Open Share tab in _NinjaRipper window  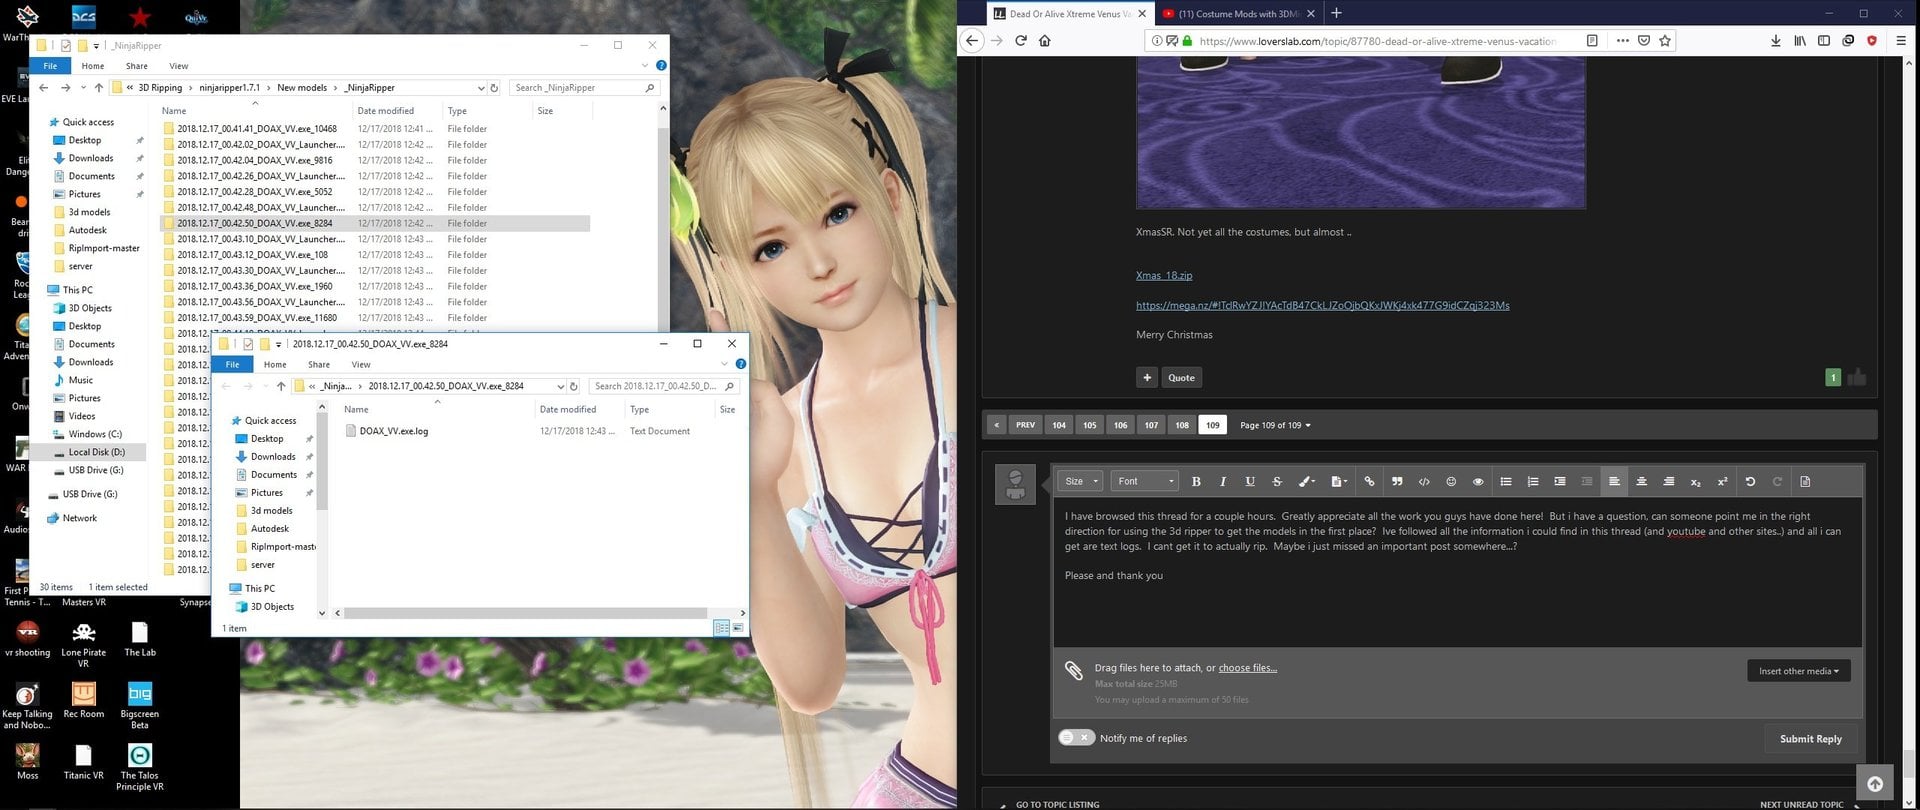click(137, 66)
